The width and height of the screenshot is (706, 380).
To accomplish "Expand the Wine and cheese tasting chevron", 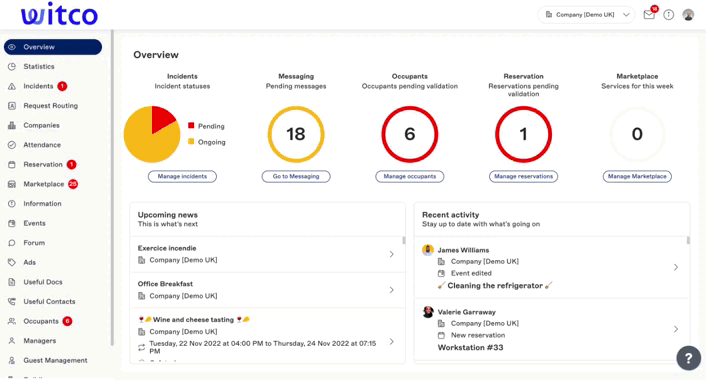I will click(x=392, y=341).
